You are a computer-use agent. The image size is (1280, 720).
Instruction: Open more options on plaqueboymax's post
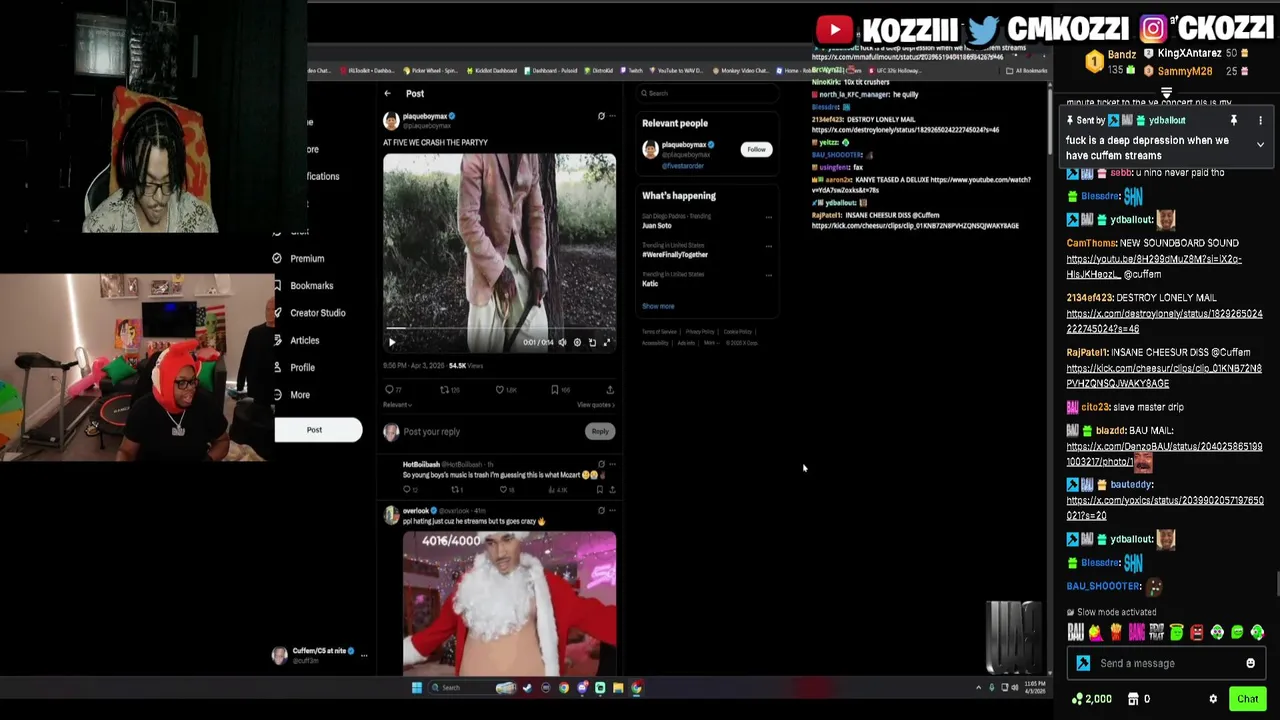(612, 116)
